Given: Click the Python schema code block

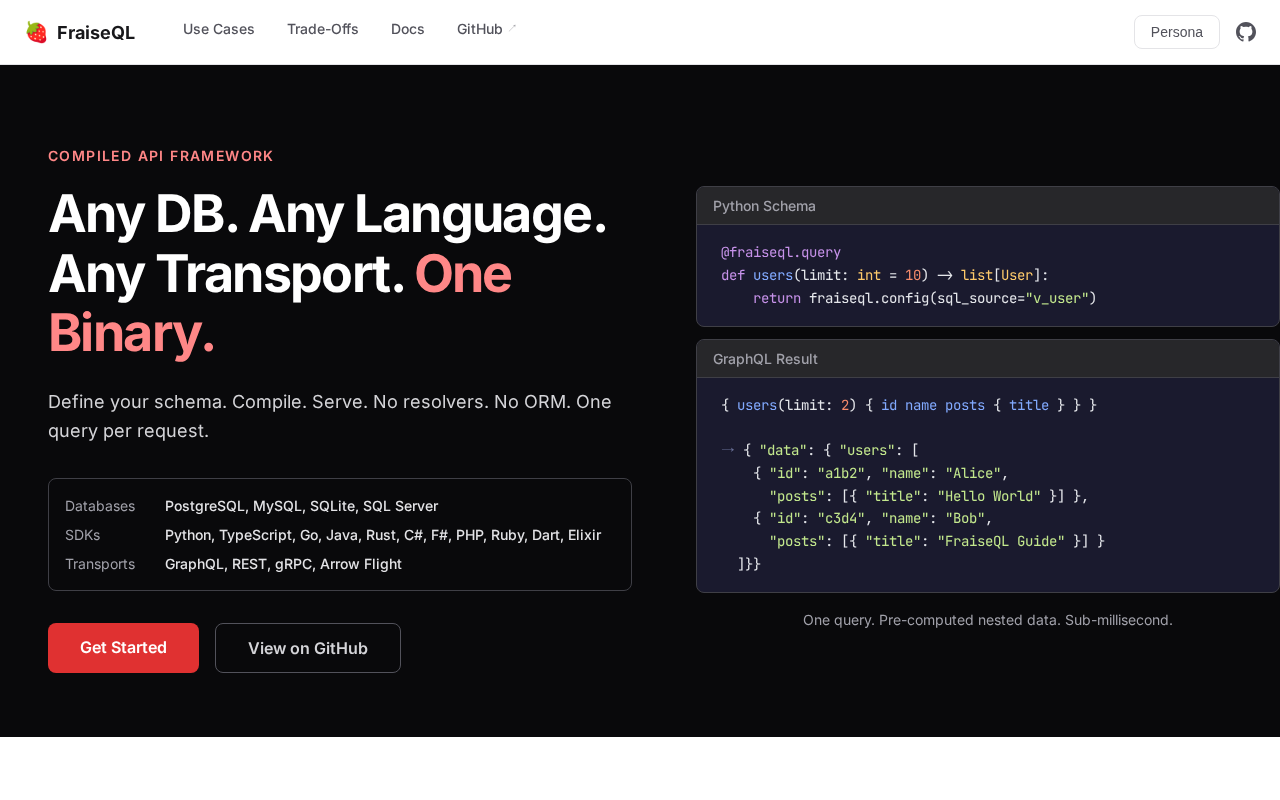Looking at the screenshot, I should click(988, 275).
